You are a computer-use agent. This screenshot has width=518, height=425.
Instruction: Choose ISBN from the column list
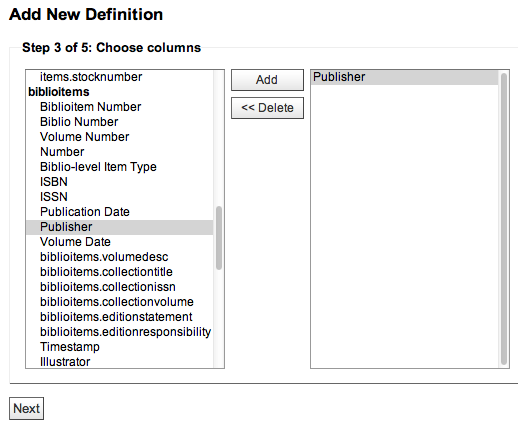[x=119, y=182]
